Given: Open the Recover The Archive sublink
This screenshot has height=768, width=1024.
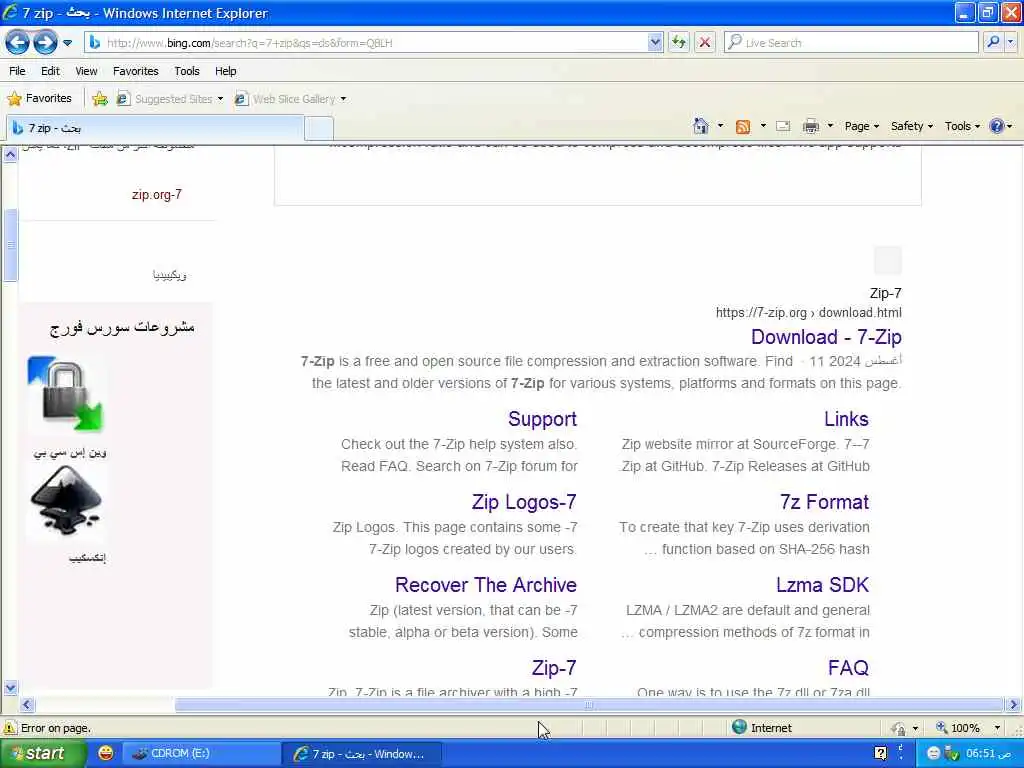Looking at the screenshot, I should coord(486,585).
